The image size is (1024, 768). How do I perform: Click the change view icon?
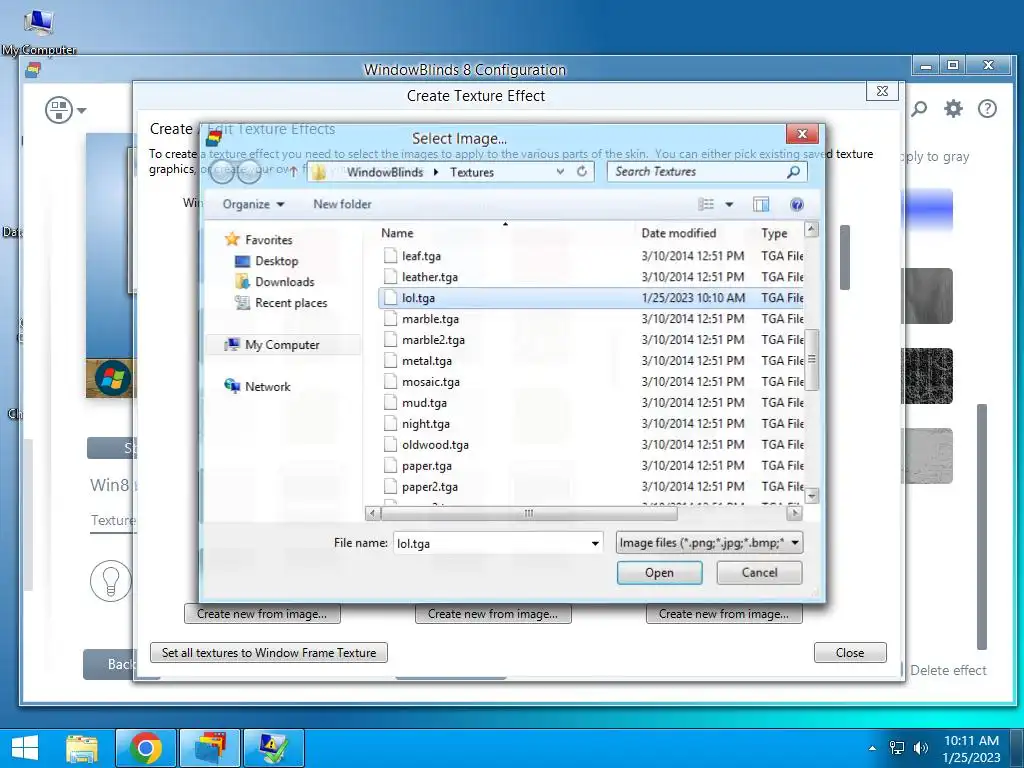(706, 204)
